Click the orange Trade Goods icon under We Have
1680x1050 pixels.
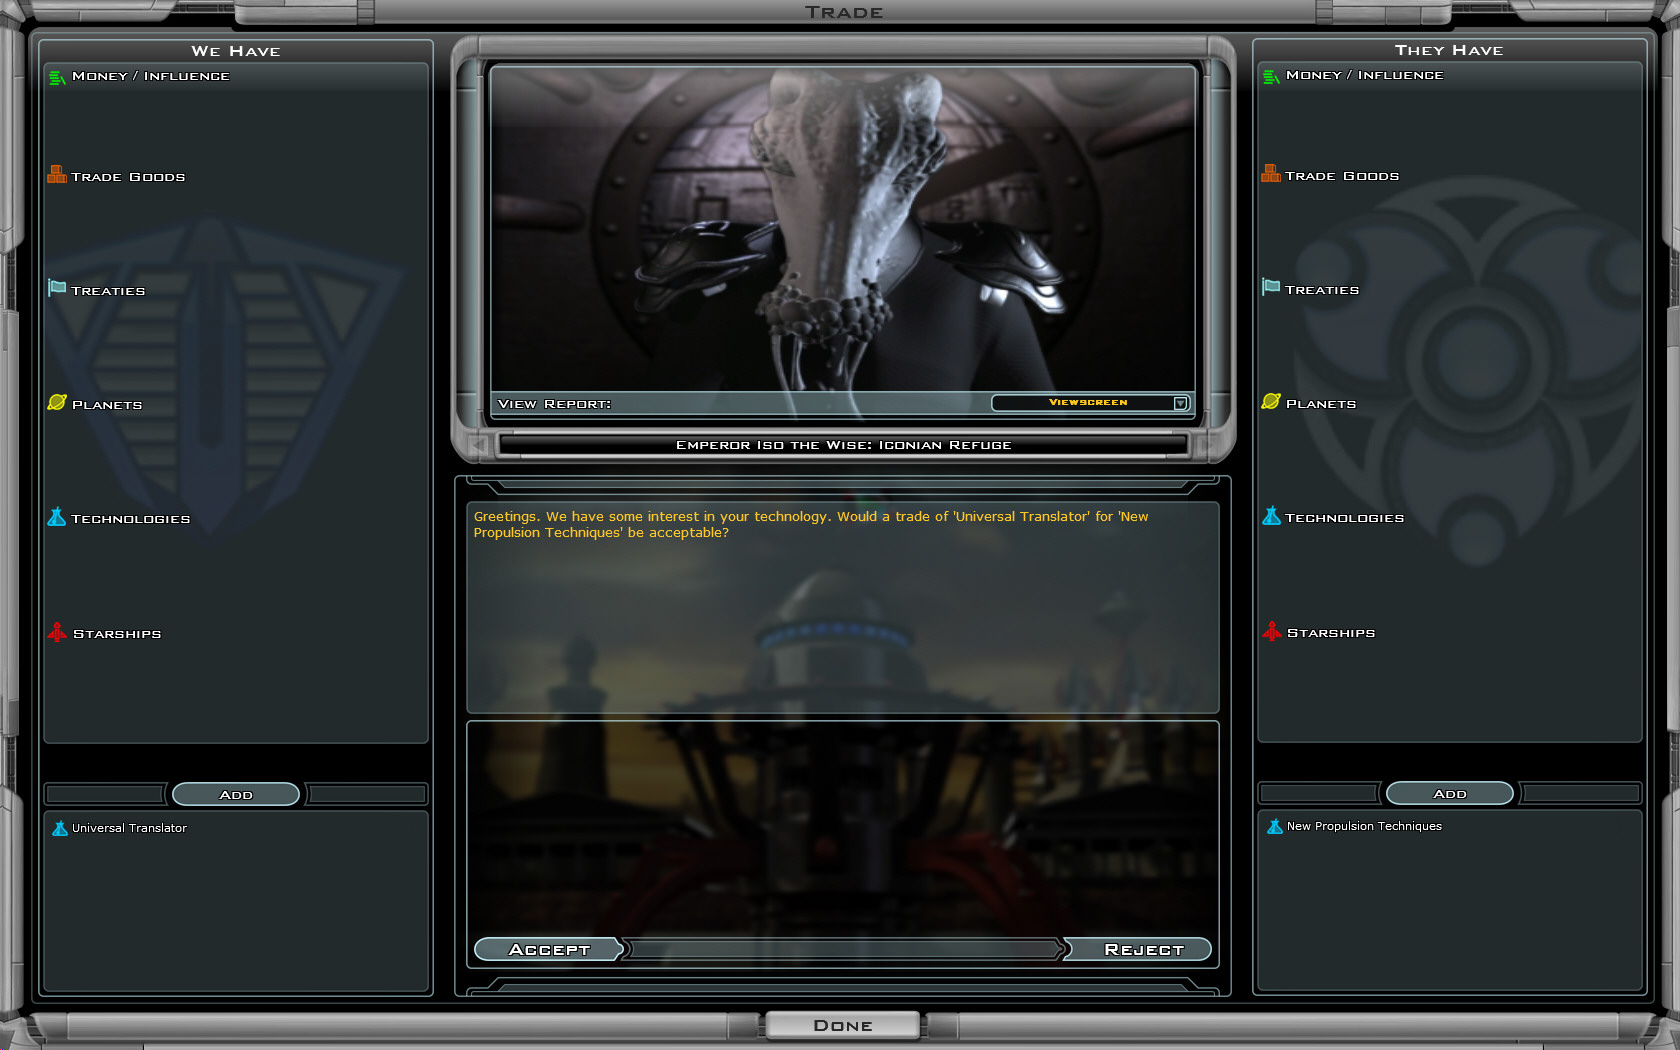(x=57, y=175)
